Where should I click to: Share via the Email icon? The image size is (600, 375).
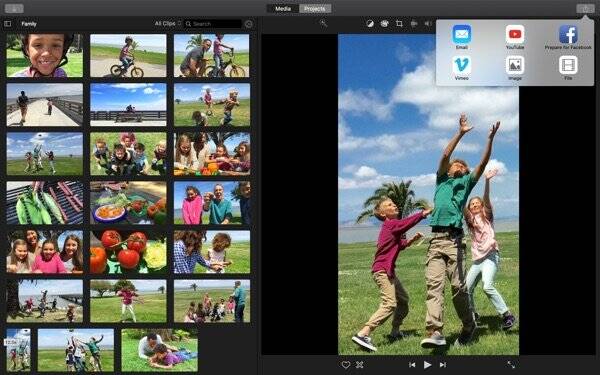tap(461, 34)
